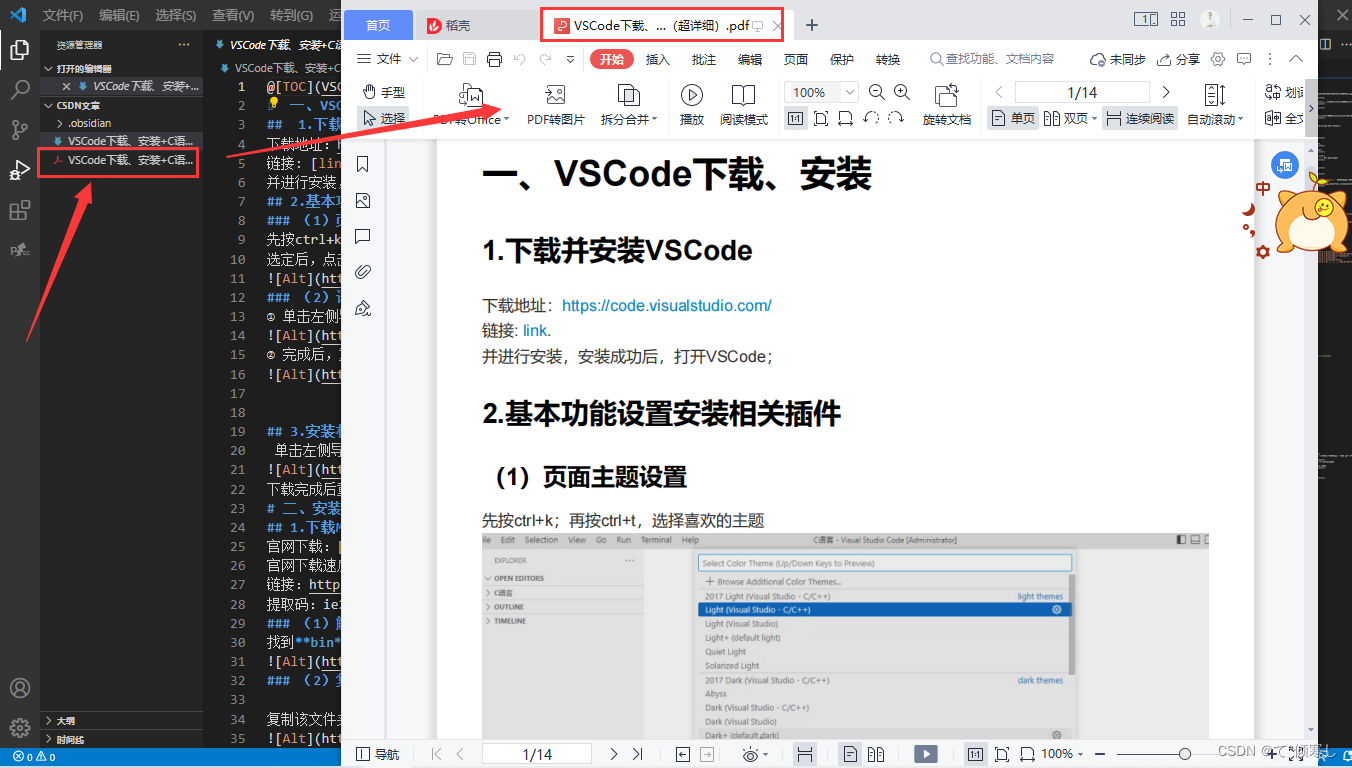Click the Rotate Document (旋转文档) icon

(x=946, y=106)
